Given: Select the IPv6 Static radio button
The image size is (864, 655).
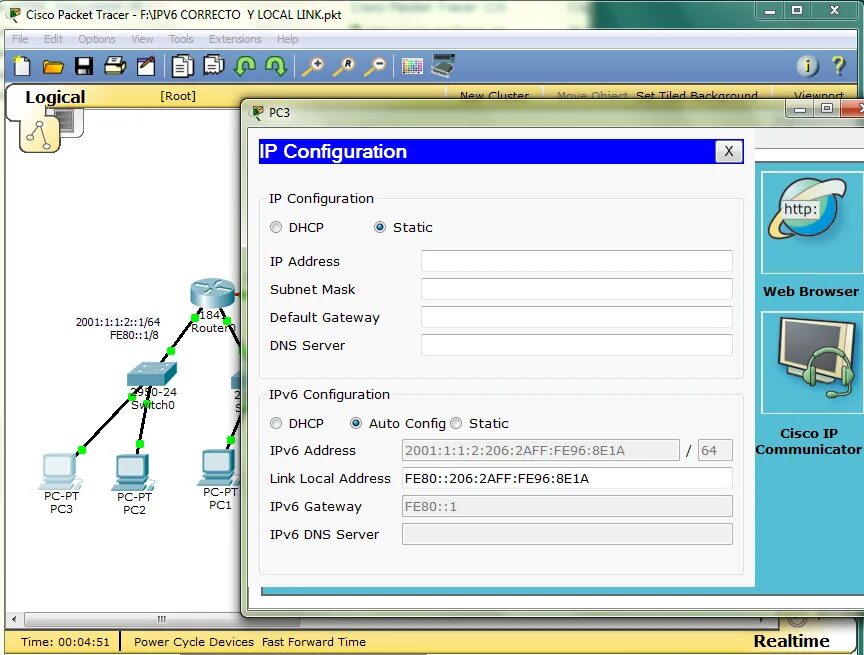Looking at the screenshot, I should [x=456, y=423].
